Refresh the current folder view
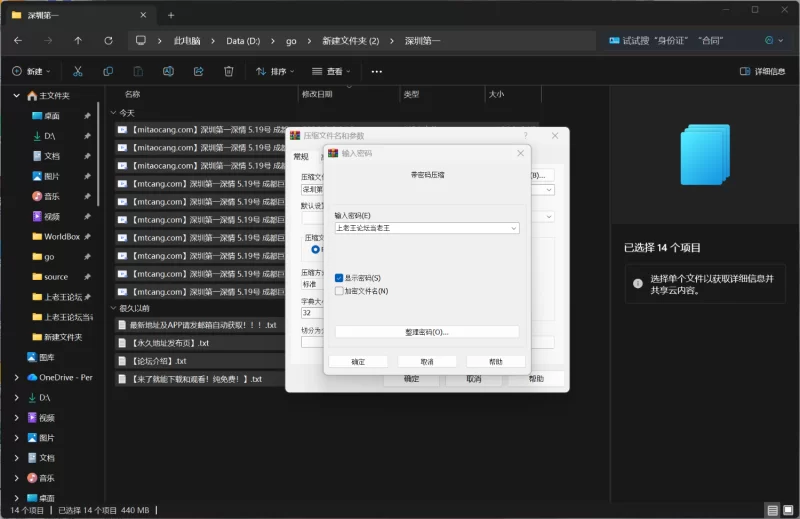Viewport: 800px width, 519px height. coord(108,40)
